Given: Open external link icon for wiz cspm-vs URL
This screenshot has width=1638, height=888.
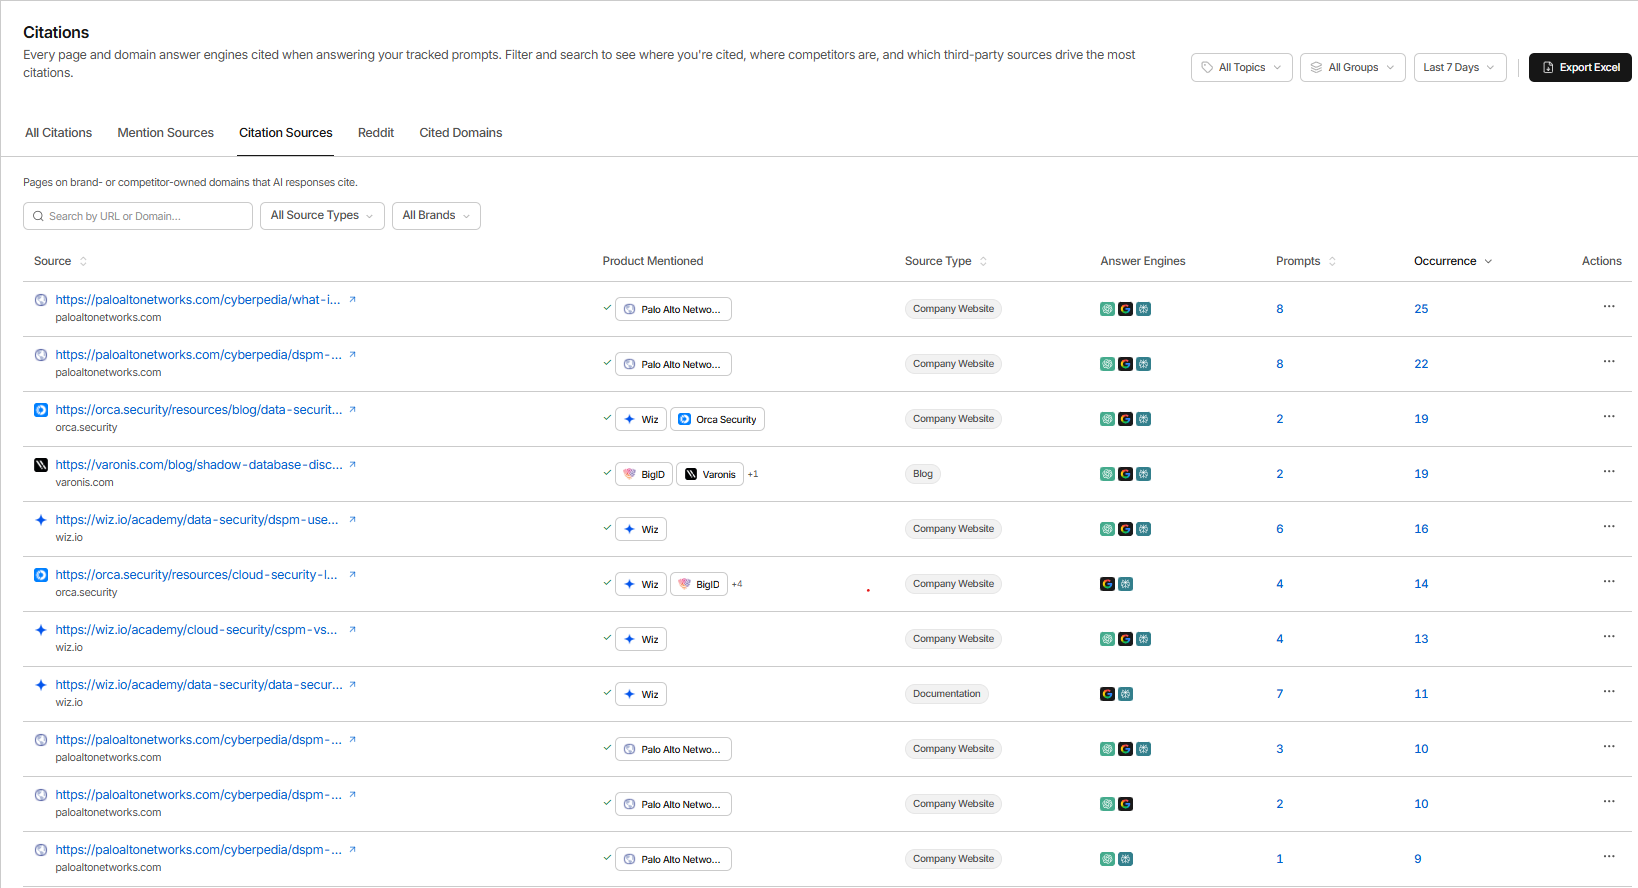Looking at the screenshot, I should coord(352,630).
